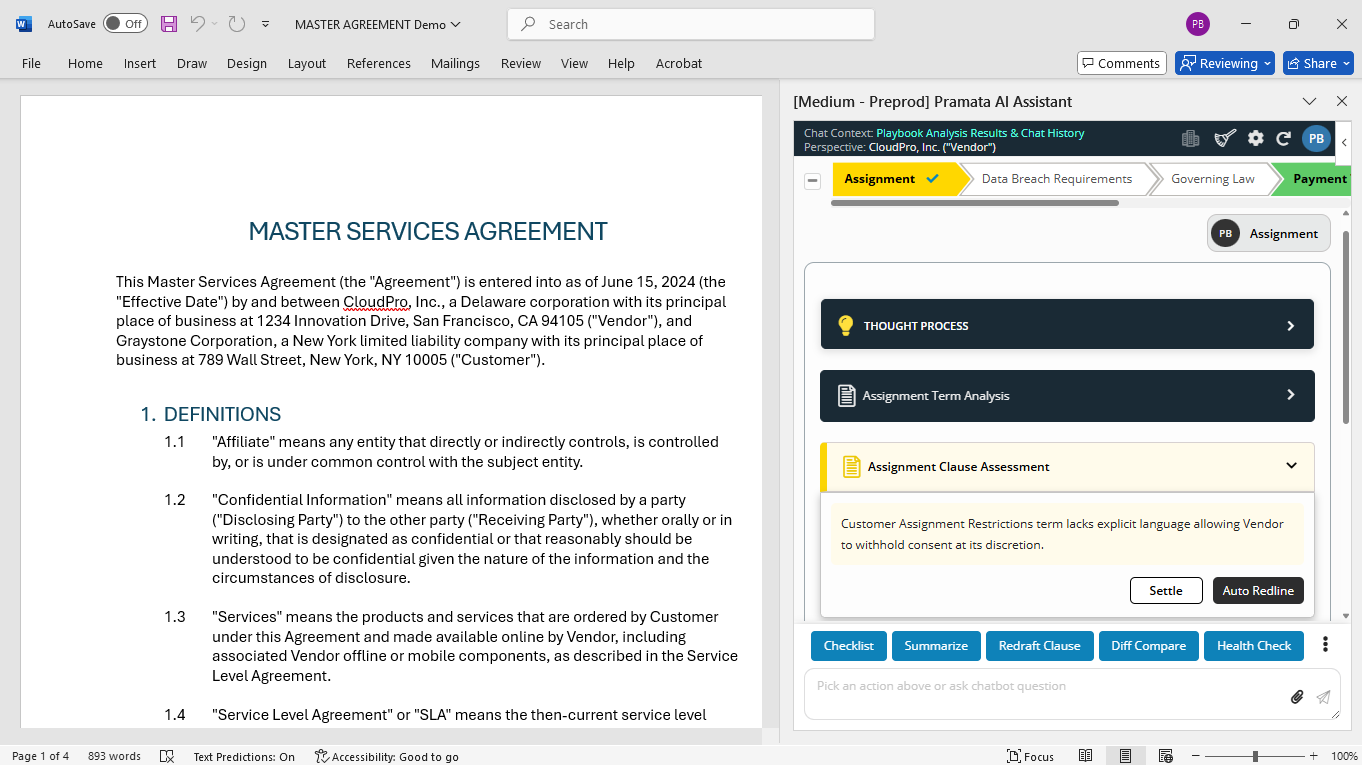
Task: Toggle the AutoSave switch
Action: click(x=125, y=24)
